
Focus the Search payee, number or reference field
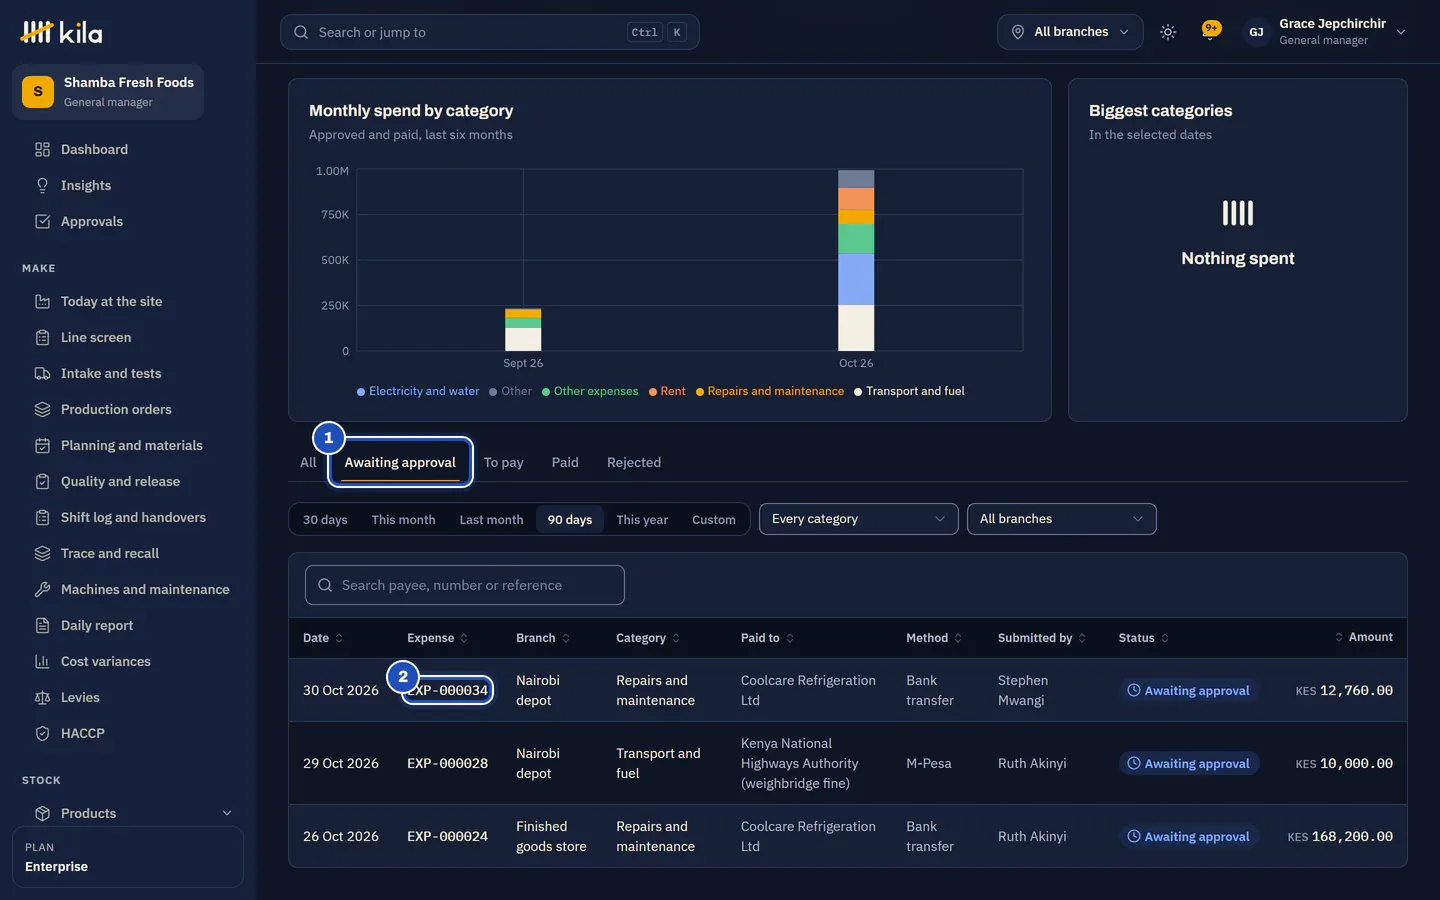pyautogui.click(x=465, y=585)
